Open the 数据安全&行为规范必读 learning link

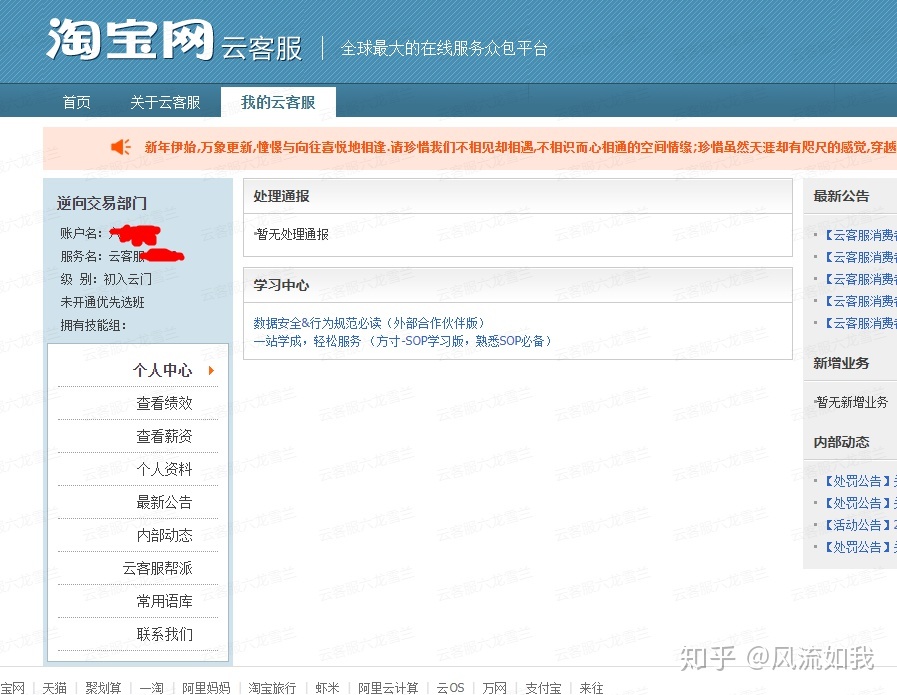pos(370,323)
